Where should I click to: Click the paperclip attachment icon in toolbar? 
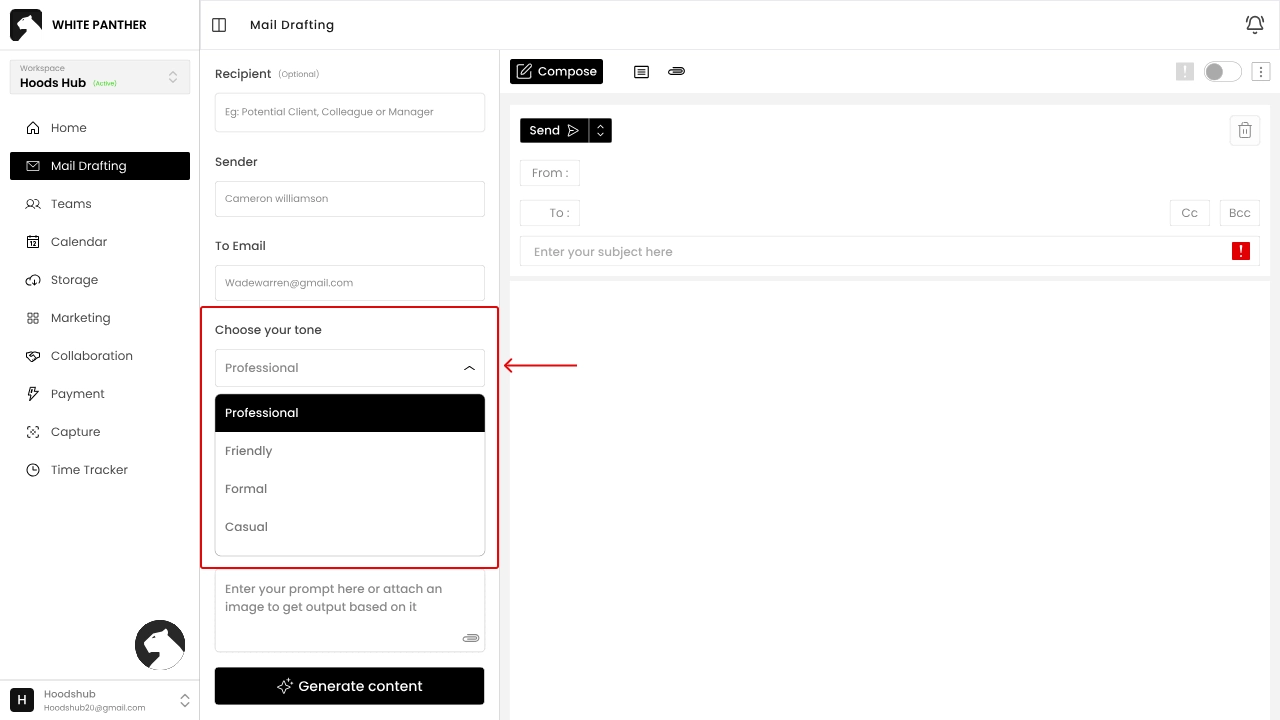676,72
